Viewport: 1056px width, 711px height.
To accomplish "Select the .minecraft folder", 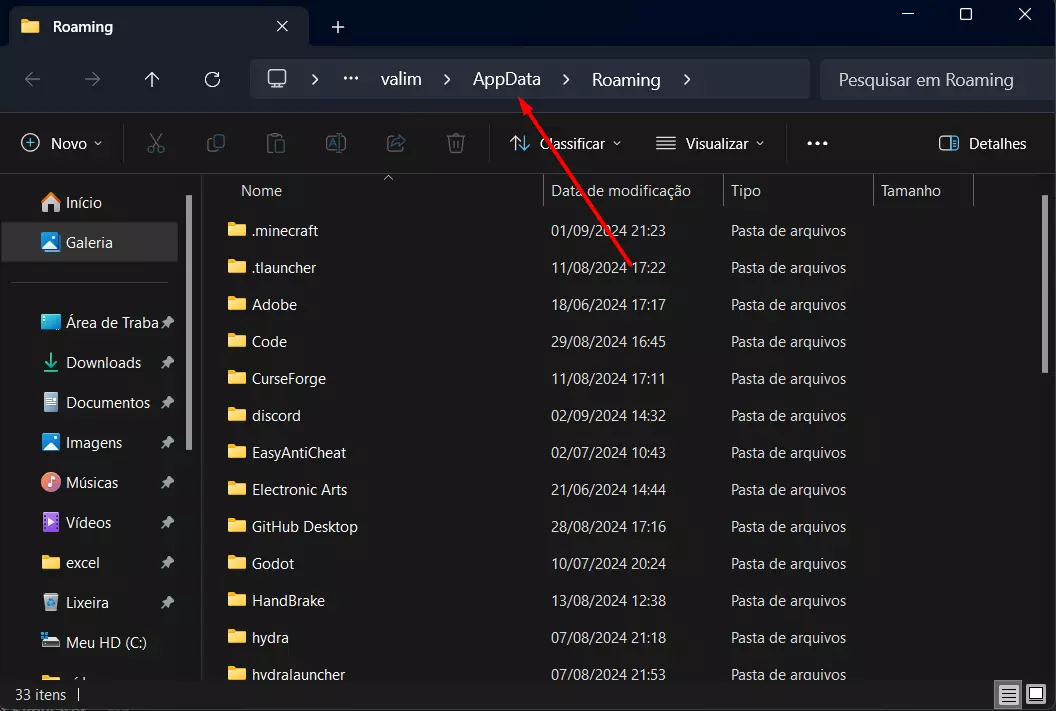I will [285, 230].
